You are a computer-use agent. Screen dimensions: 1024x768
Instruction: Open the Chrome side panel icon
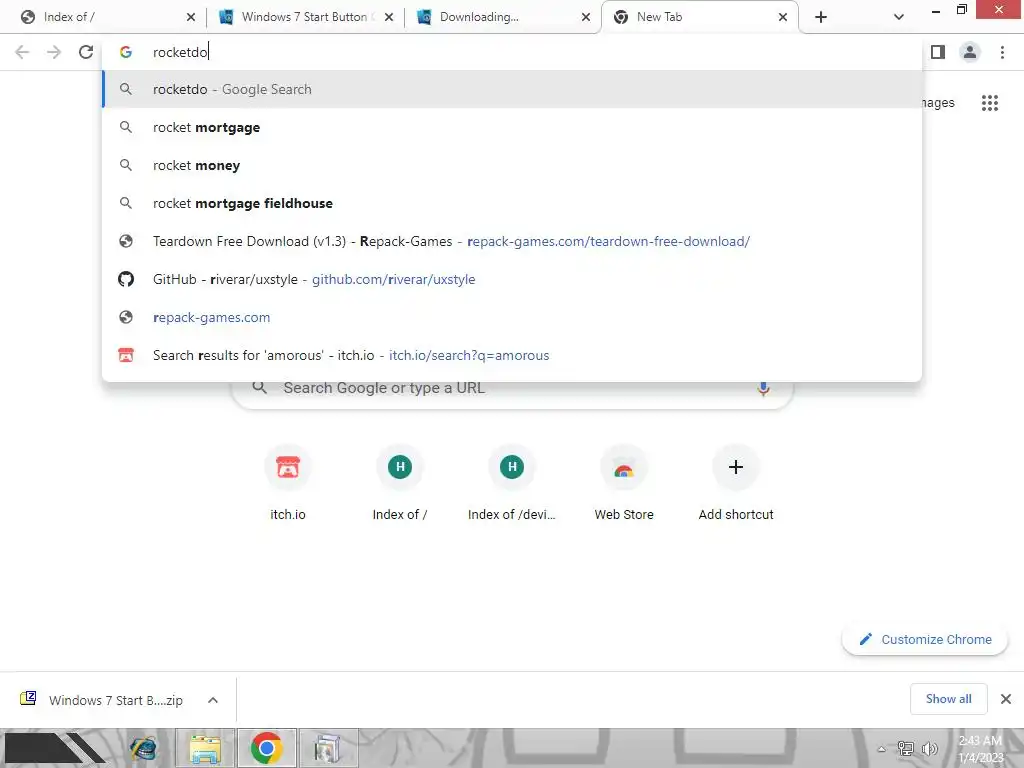tap(938, 52)
